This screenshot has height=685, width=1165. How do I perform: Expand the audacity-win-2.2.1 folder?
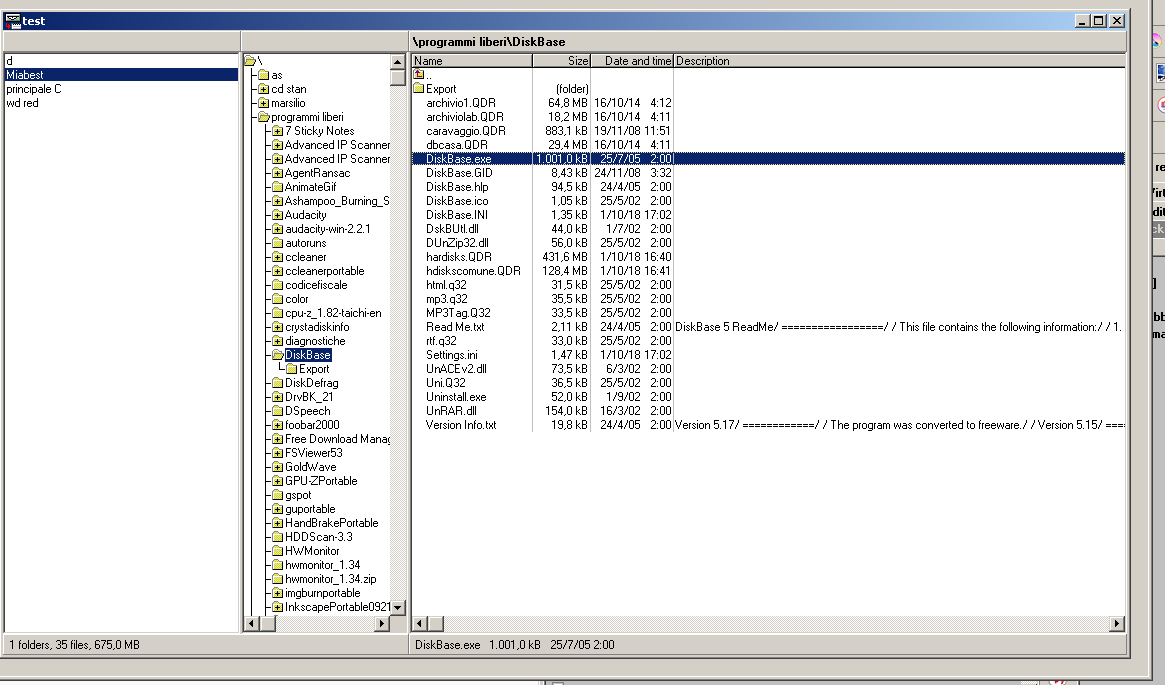[x=278, y=230]
